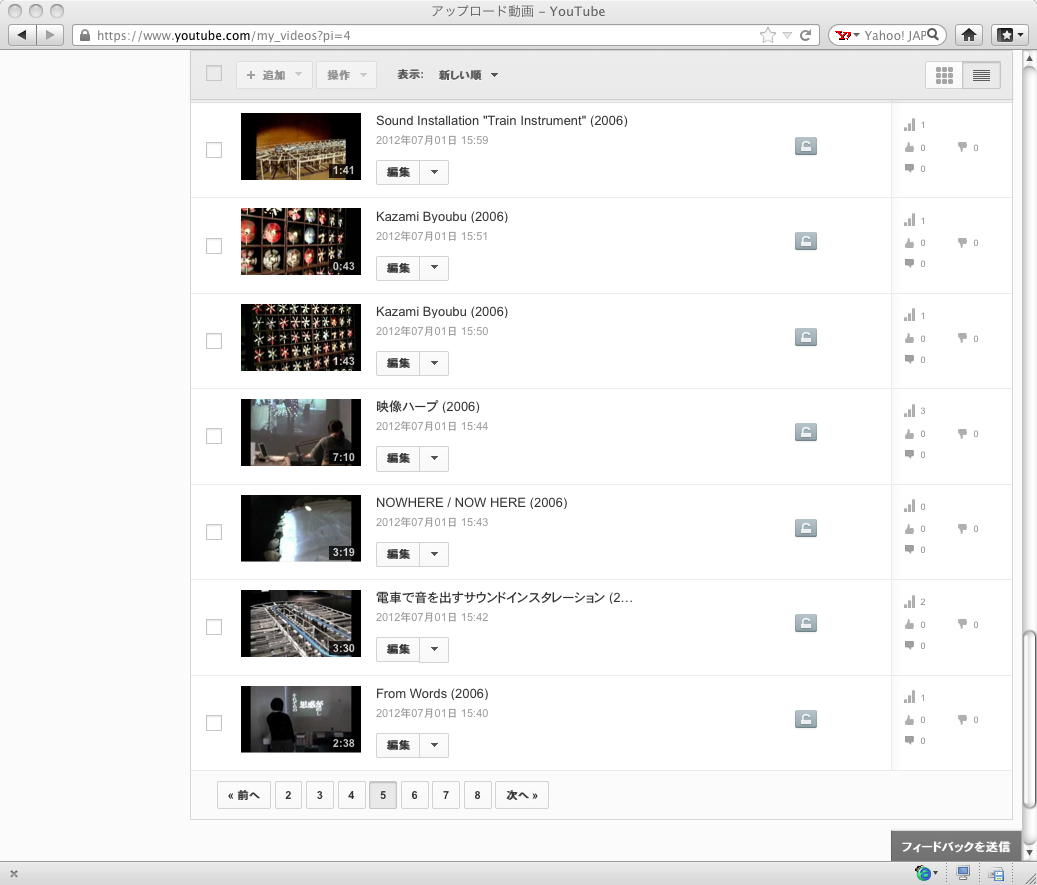This screenshot has width=1037, height=885.
Task: Open the Train Instrument video thumbnail
Action: coord(301,146)
